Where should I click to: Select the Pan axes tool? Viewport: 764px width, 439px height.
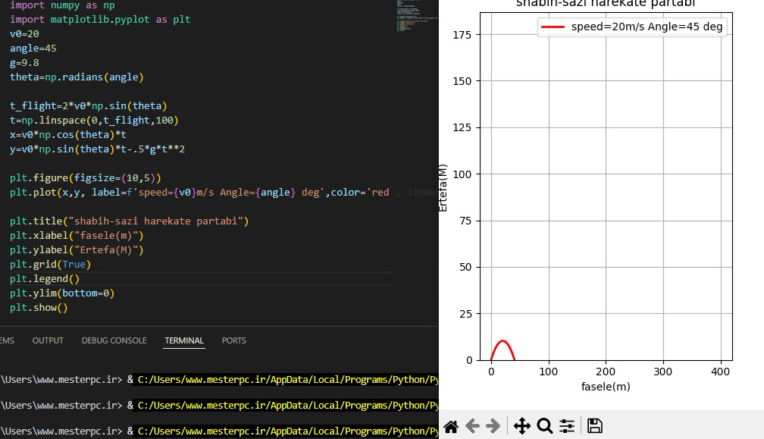[x=522, y=426]
